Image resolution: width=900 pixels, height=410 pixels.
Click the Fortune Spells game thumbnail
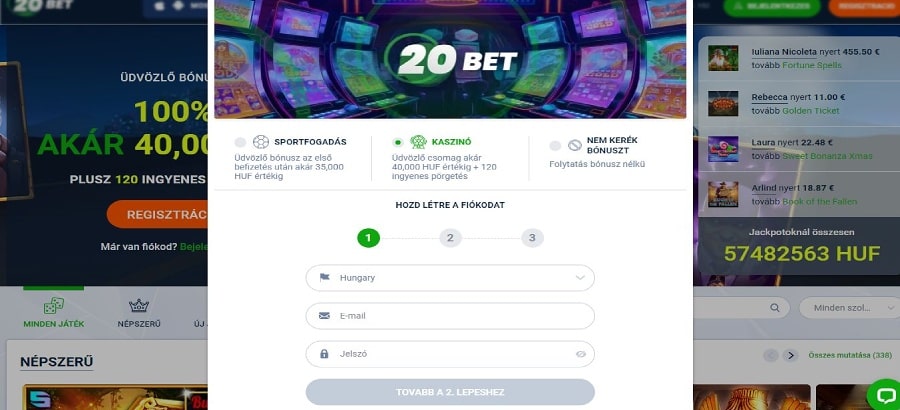point(722,58)
